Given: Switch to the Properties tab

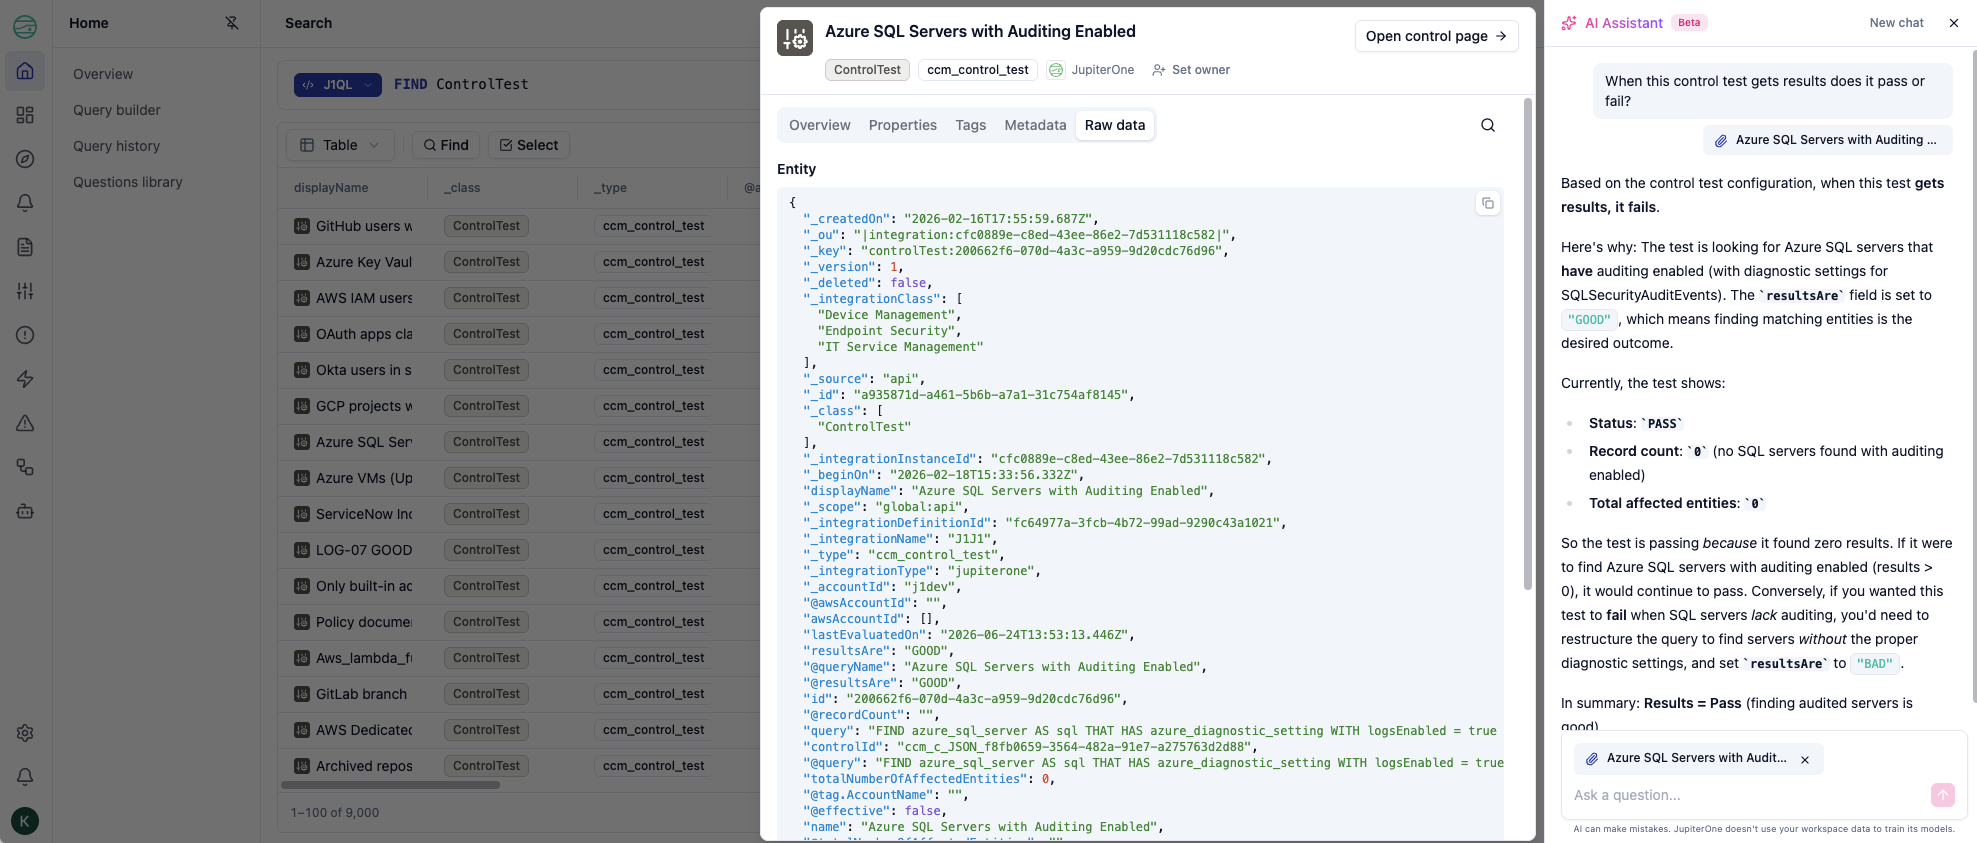Looking at the screenshot, I should pyautogui.click(x=903, y=125).
